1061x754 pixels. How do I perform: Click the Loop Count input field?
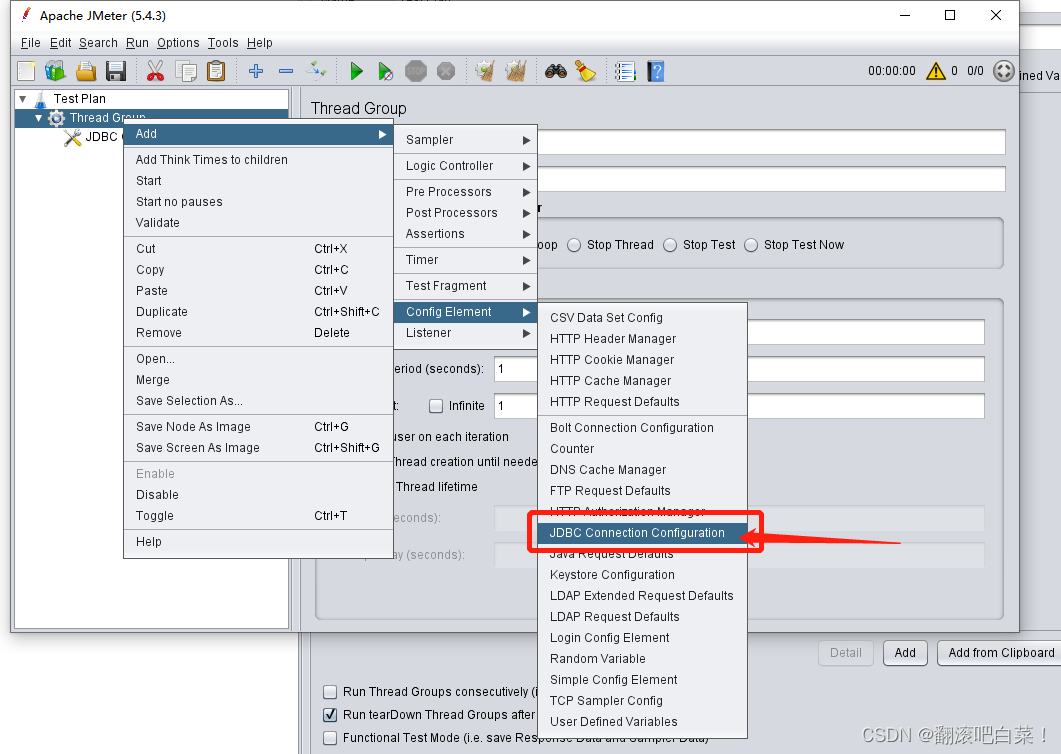click(739, 406)
